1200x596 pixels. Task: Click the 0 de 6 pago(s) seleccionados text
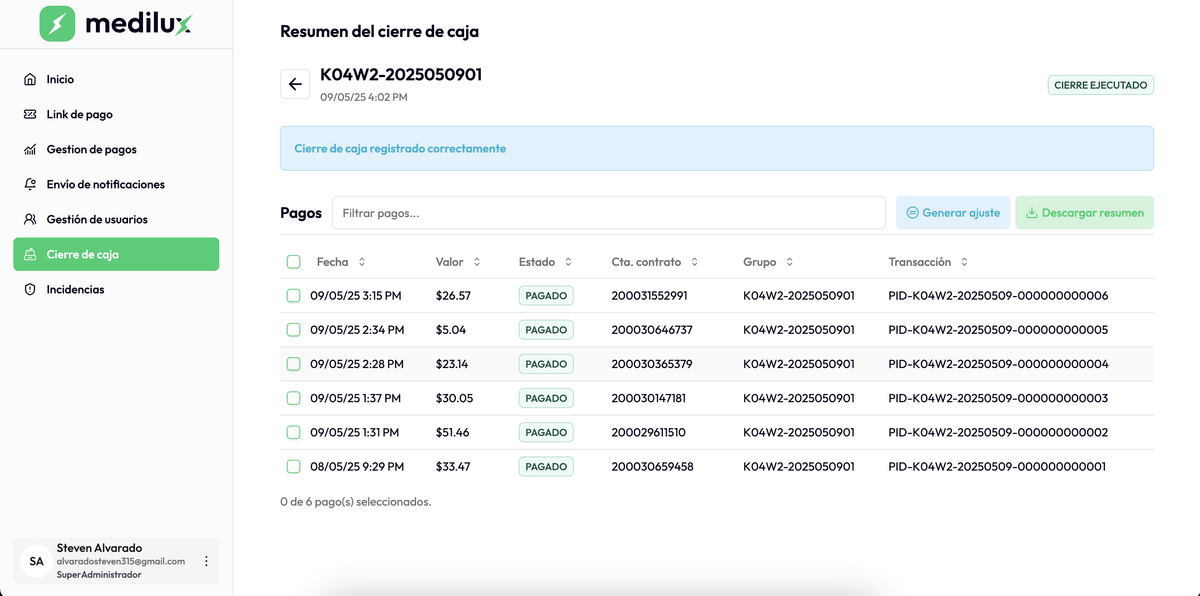pyautogui.click(x=356, y=501)
